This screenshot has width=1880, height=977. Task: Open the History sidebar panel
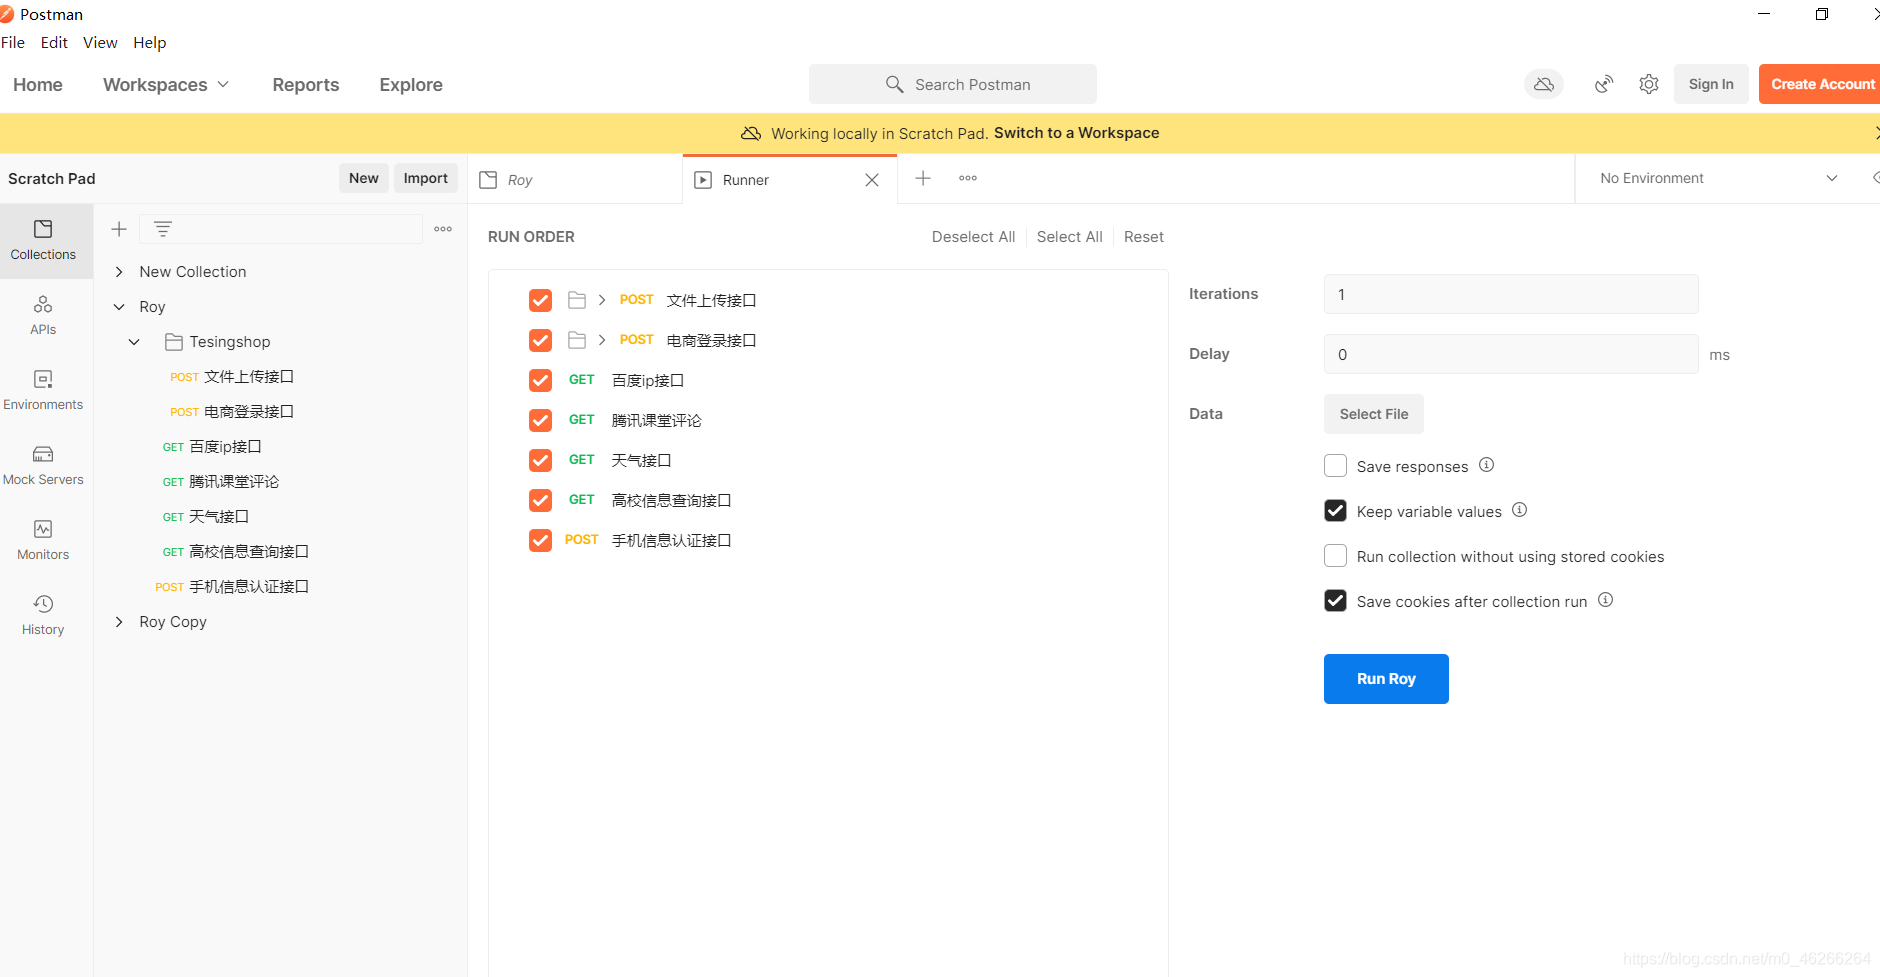(x=43, y=615)
